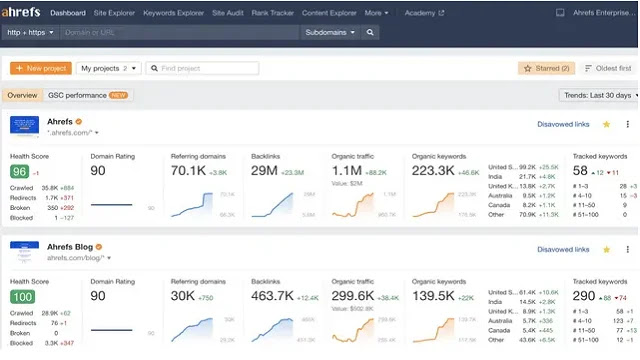640x360 pixels.
Task: Click the search magnifier button in header
Action: [370, 32]
